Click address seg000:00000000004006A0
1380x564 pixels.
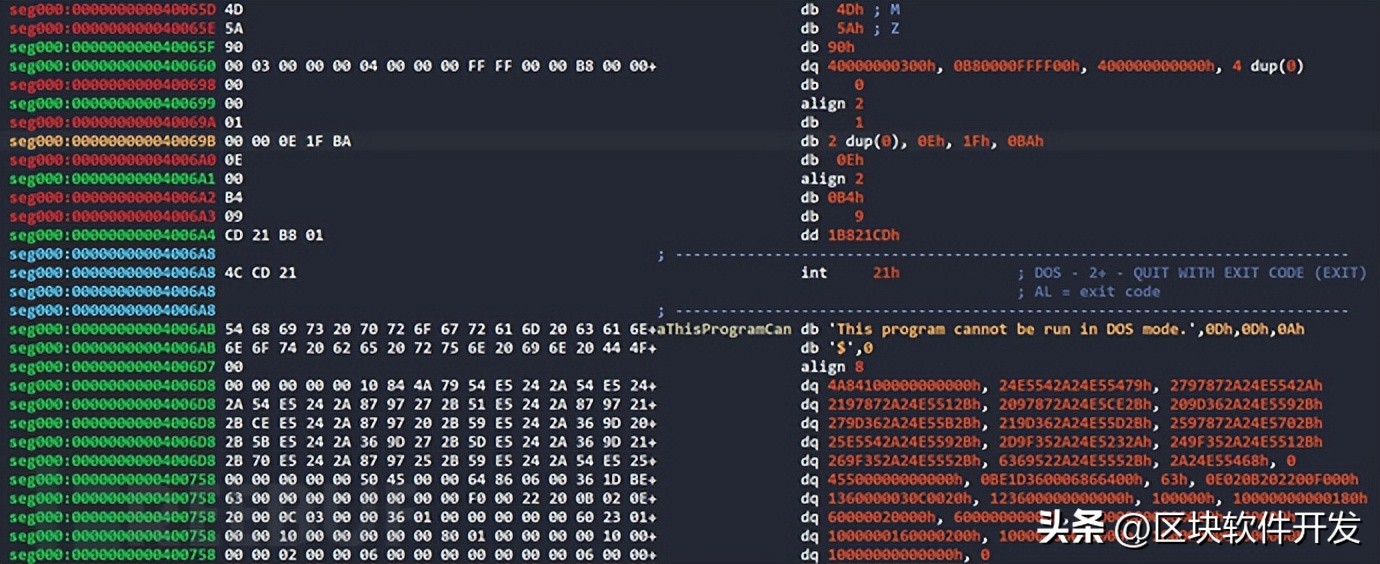pyautogui.click(x=111, y=160)
